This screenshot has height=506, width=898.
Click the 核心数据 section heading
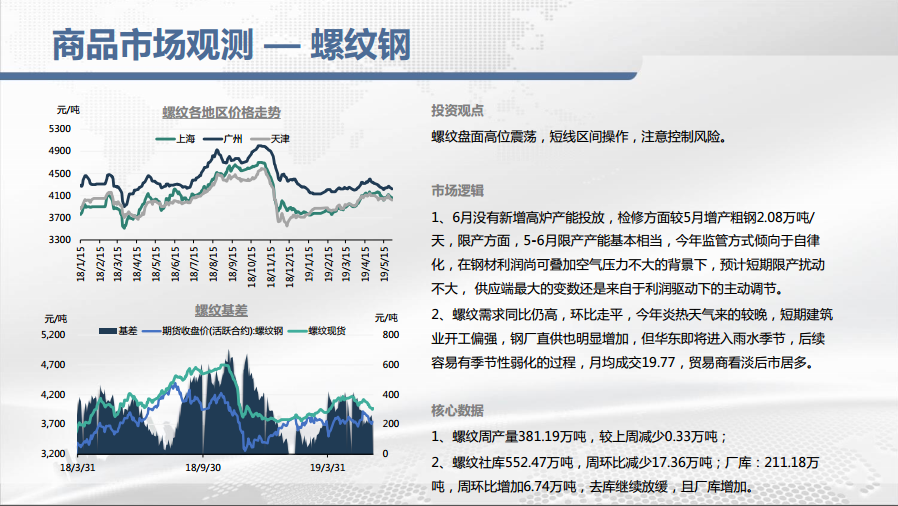point(458,410)
